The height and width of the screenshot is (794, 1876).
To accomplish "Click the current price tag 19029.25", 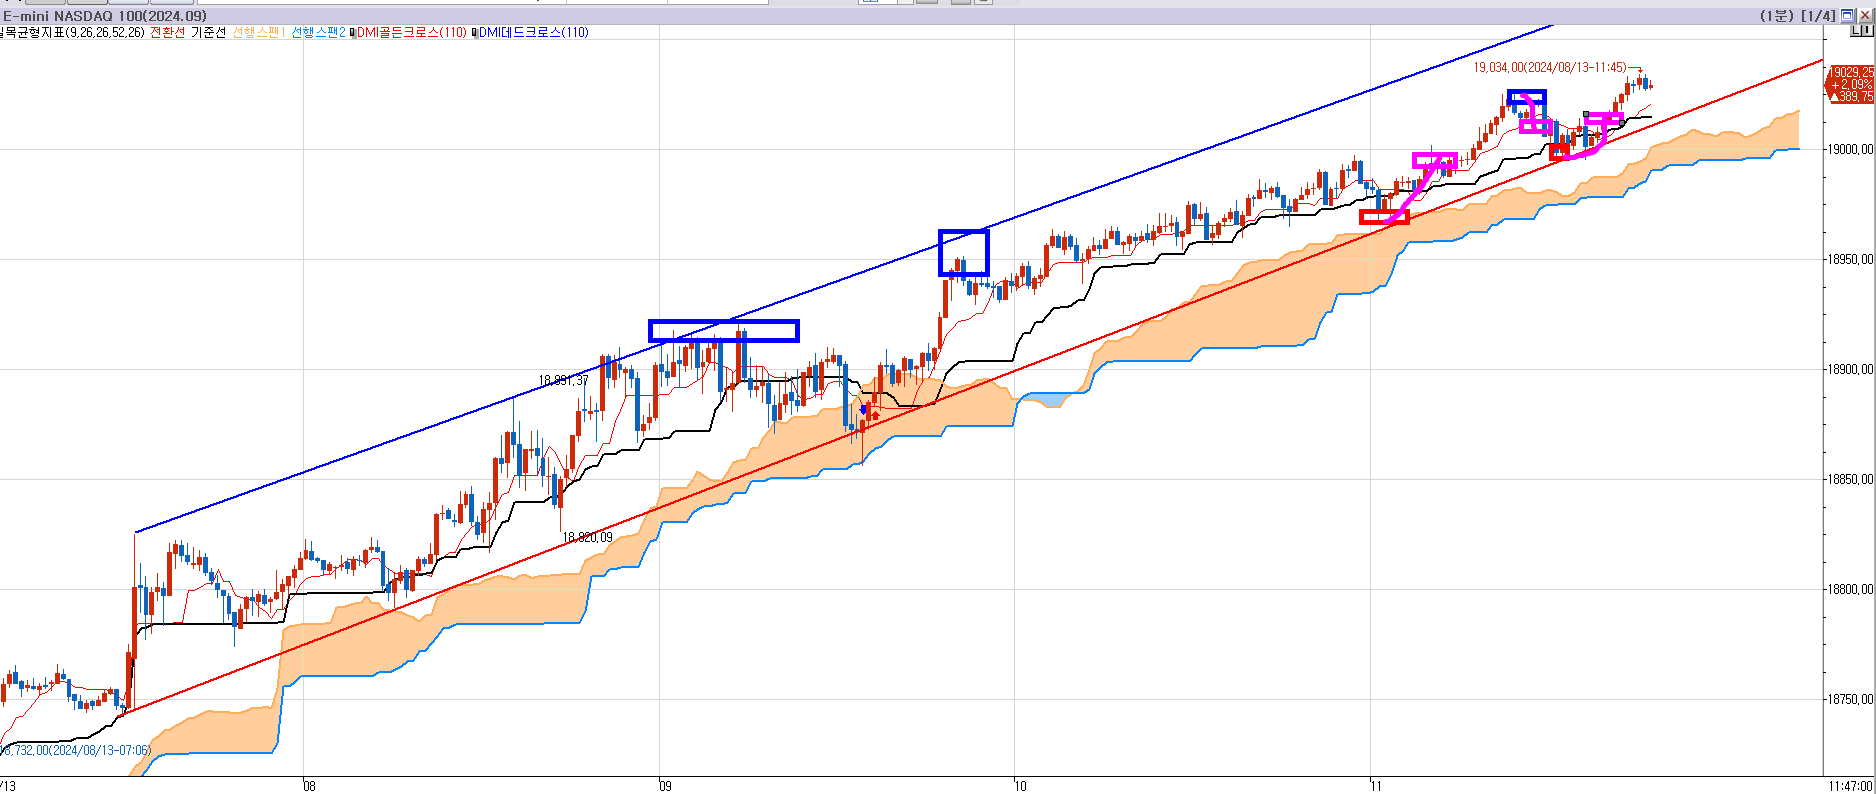I will click(1851, 73).
